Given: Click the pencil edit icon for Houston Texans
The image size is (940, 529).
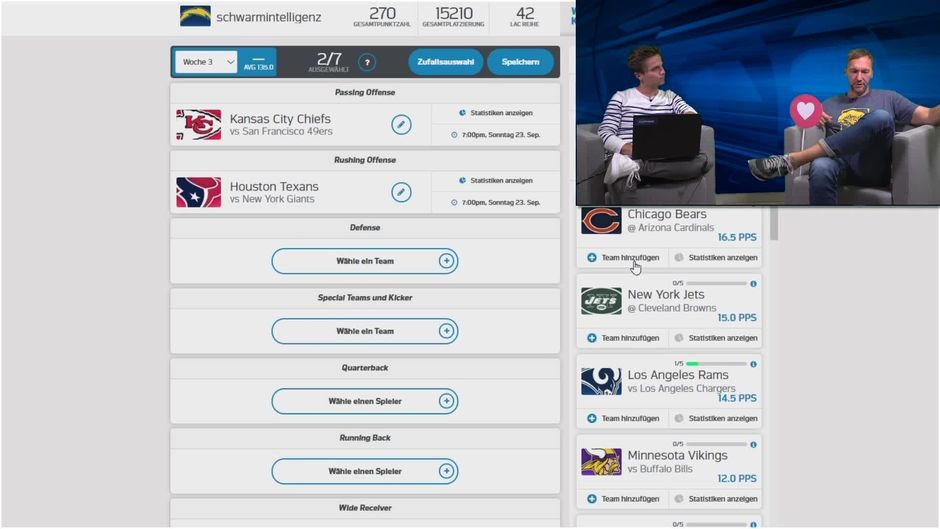Looking at the screenshot, I should [x=401, y=192].
